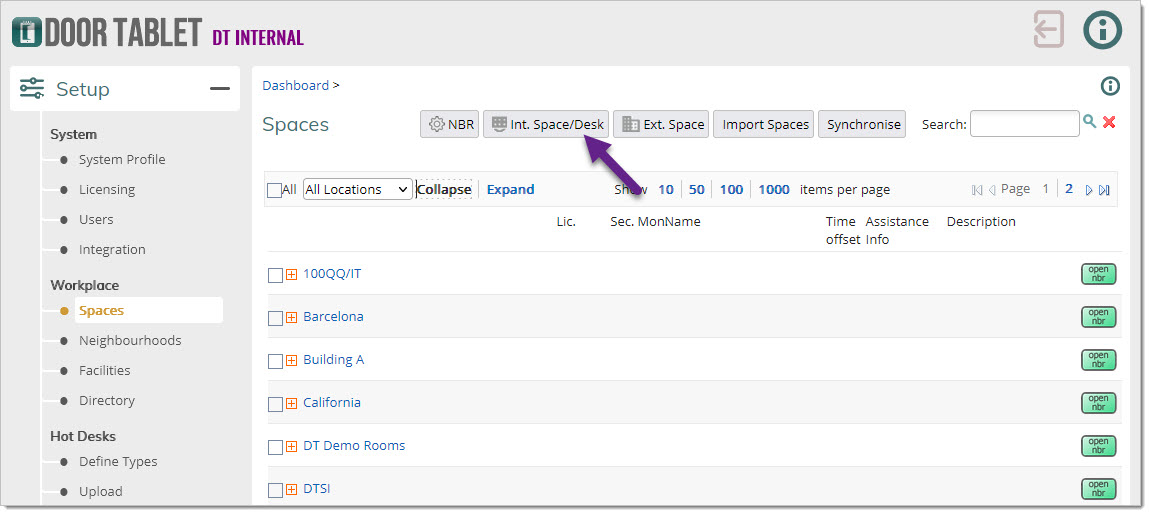Tick the All checkbox
The width and height of the screenshot is (1149, 514).
pos(274,190)
